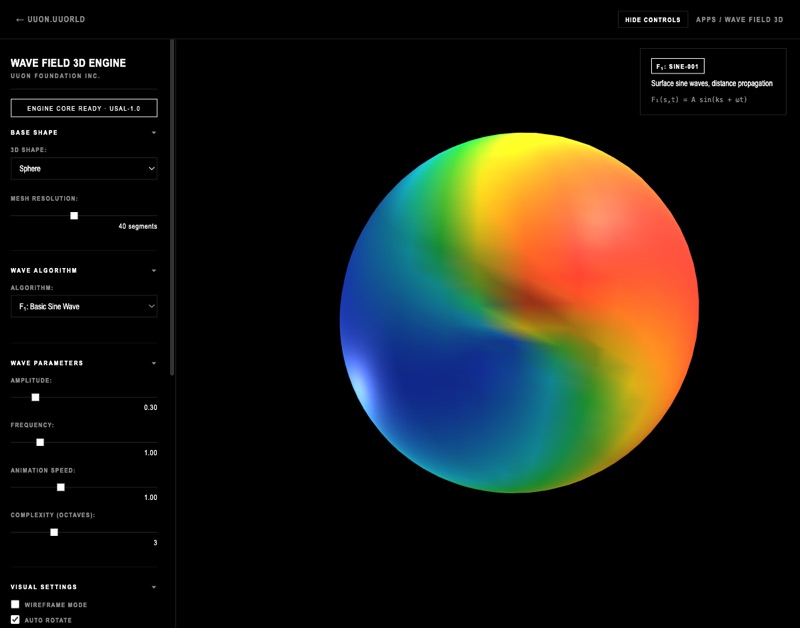Click the rendered 3D sphere
The height and width of the screenshot is (628, 800).
tap(519, 313)
